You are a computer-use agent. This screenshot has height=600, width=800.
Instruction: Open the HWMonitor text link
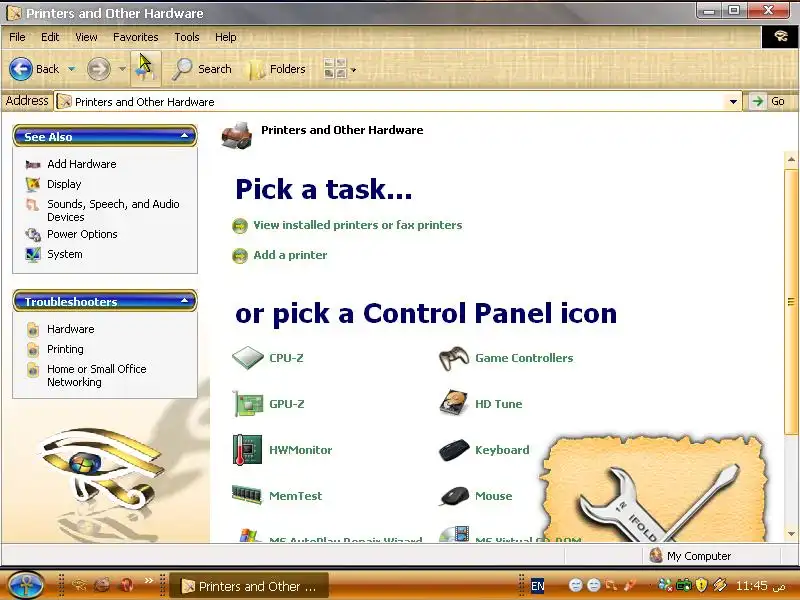tap(301, 450)
